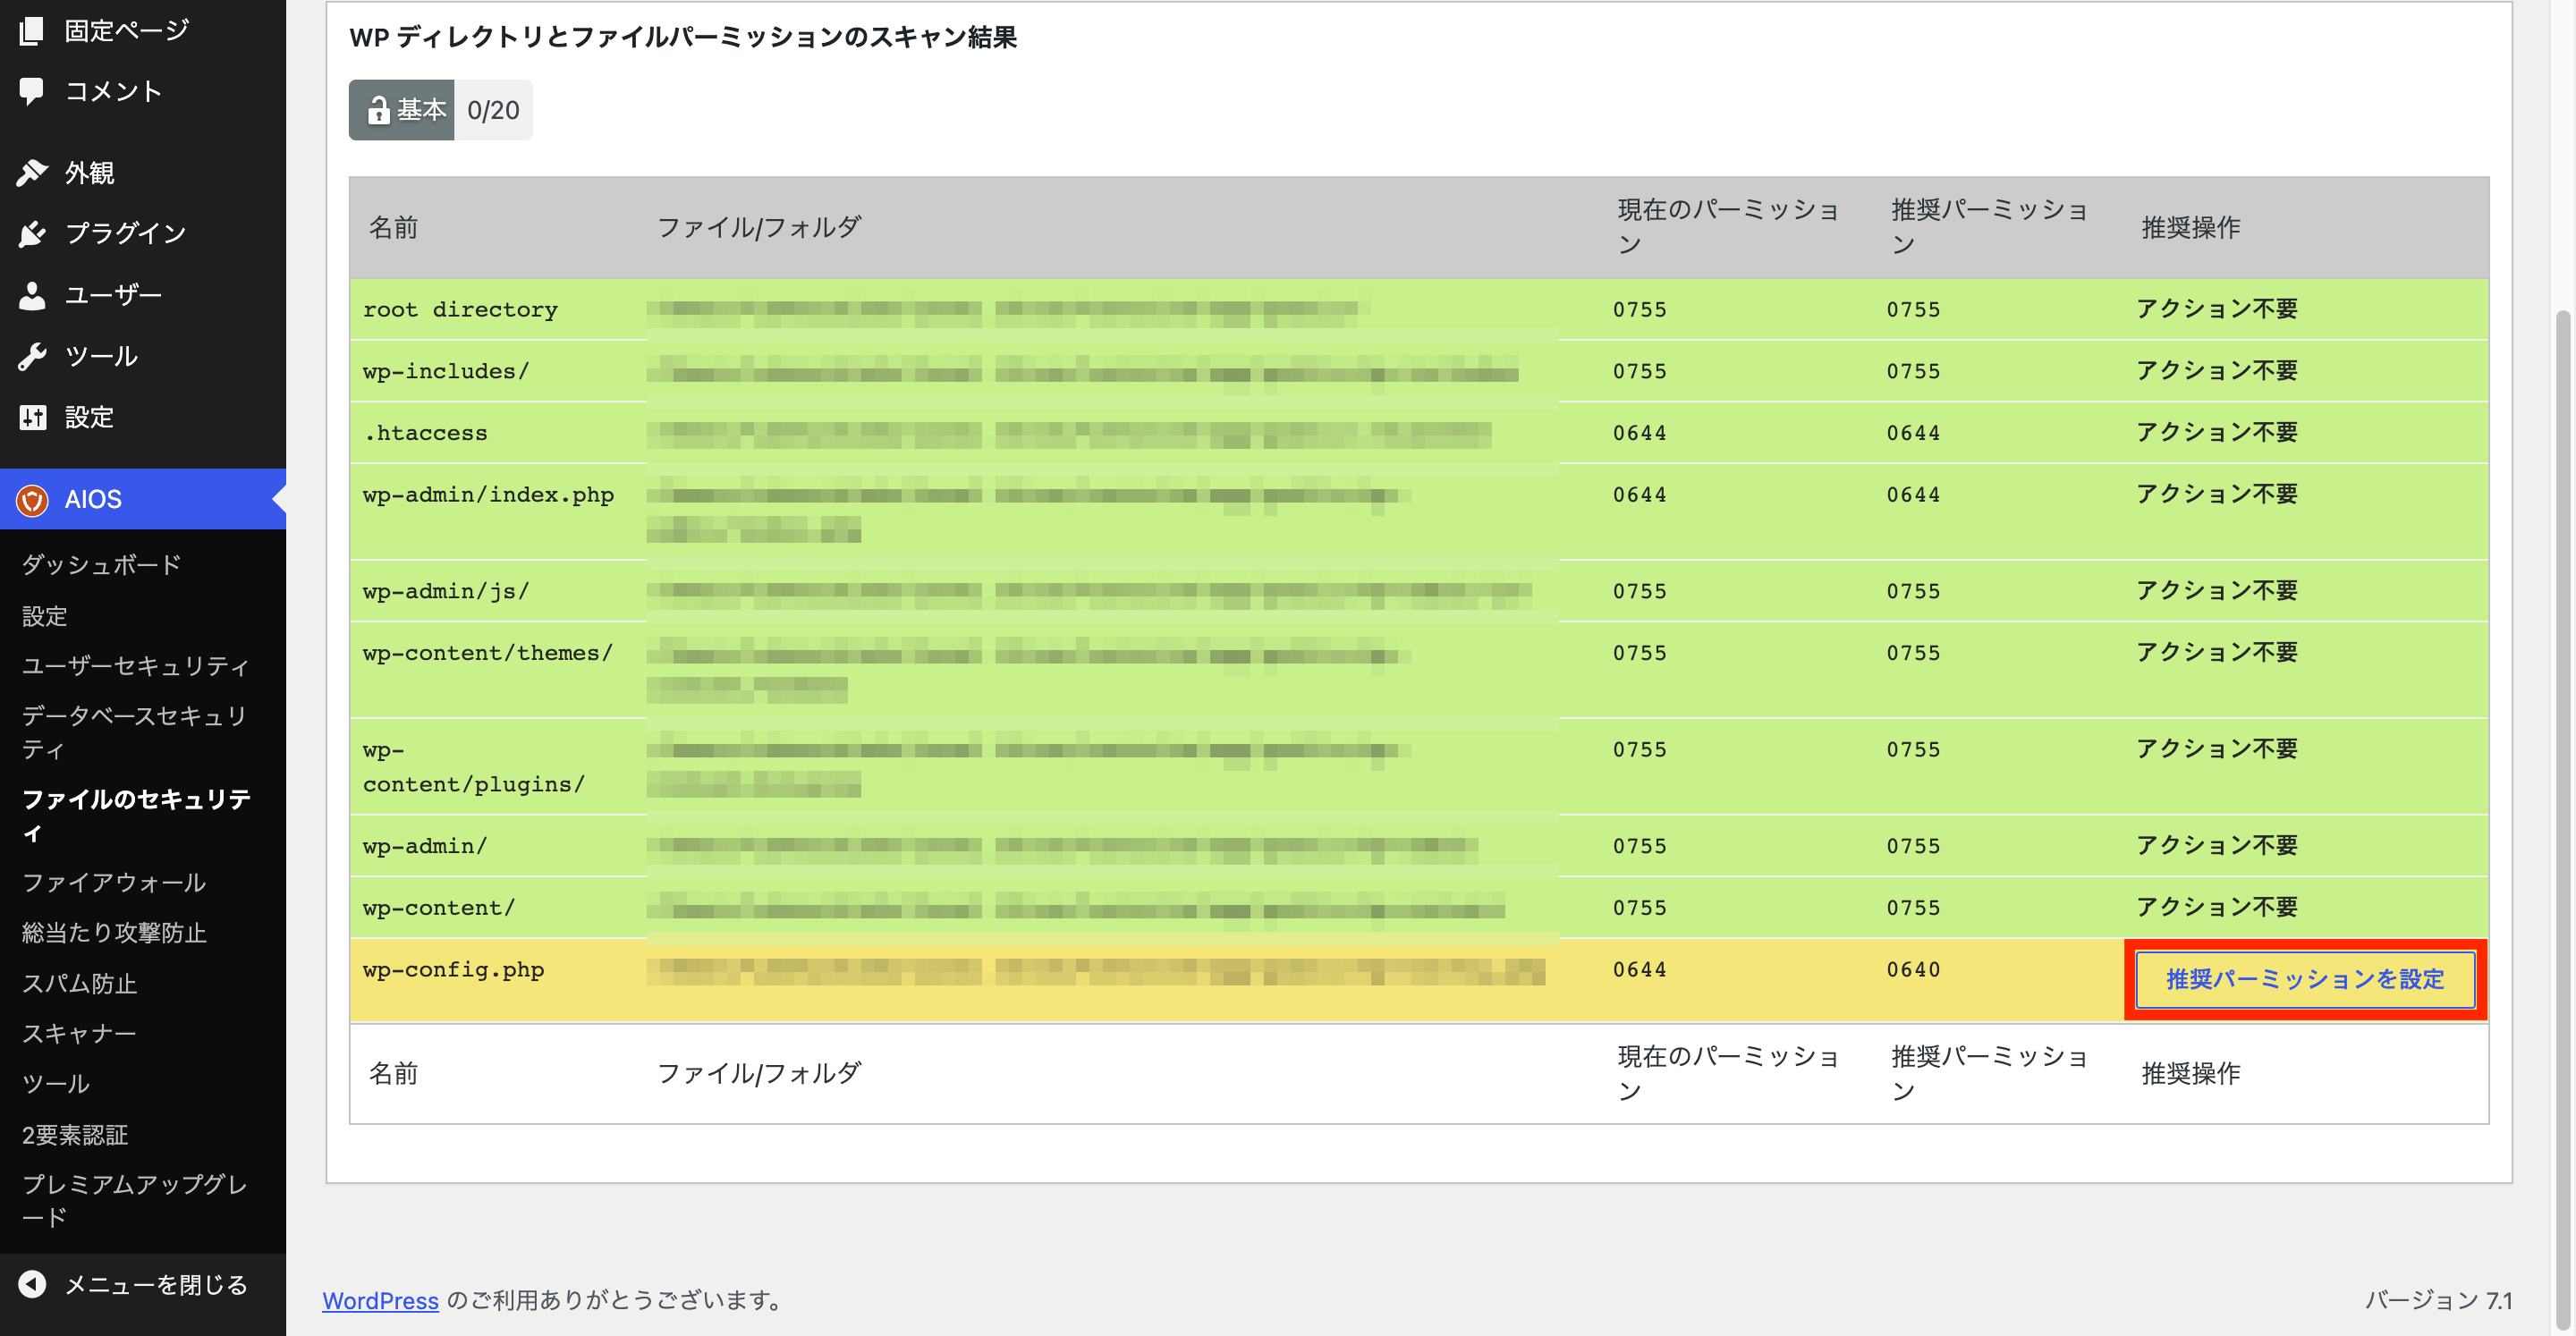Viewport: 2576px width, 1336px height.
Task: Click アクション不要 in the wp-admin/js/ row
Action: click(2216, 591)
